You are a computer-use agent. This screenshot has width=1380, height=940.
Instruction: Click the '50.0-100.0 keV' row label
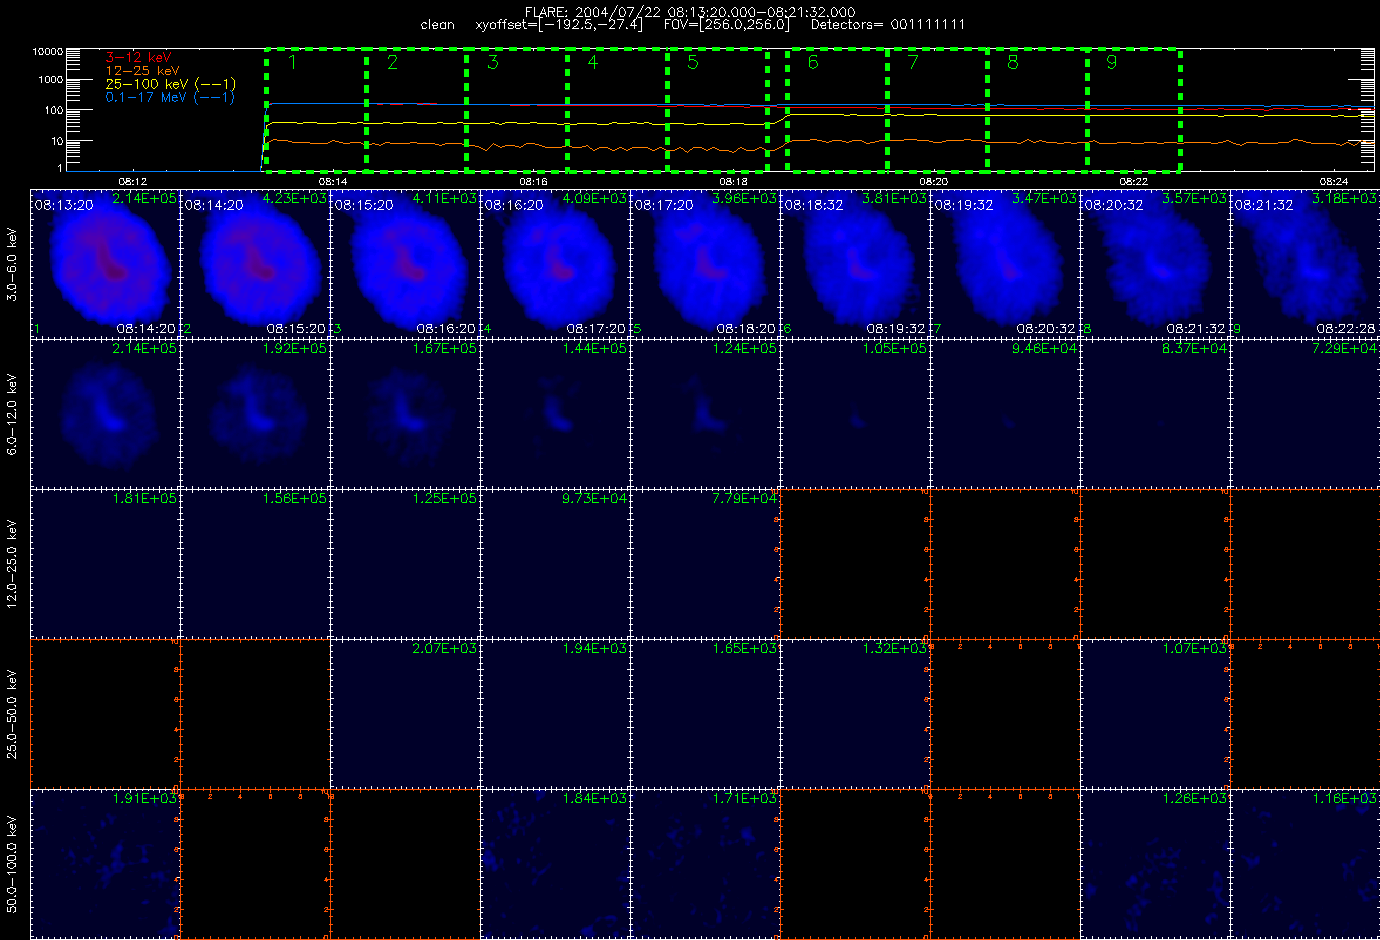tap(12, 864)
